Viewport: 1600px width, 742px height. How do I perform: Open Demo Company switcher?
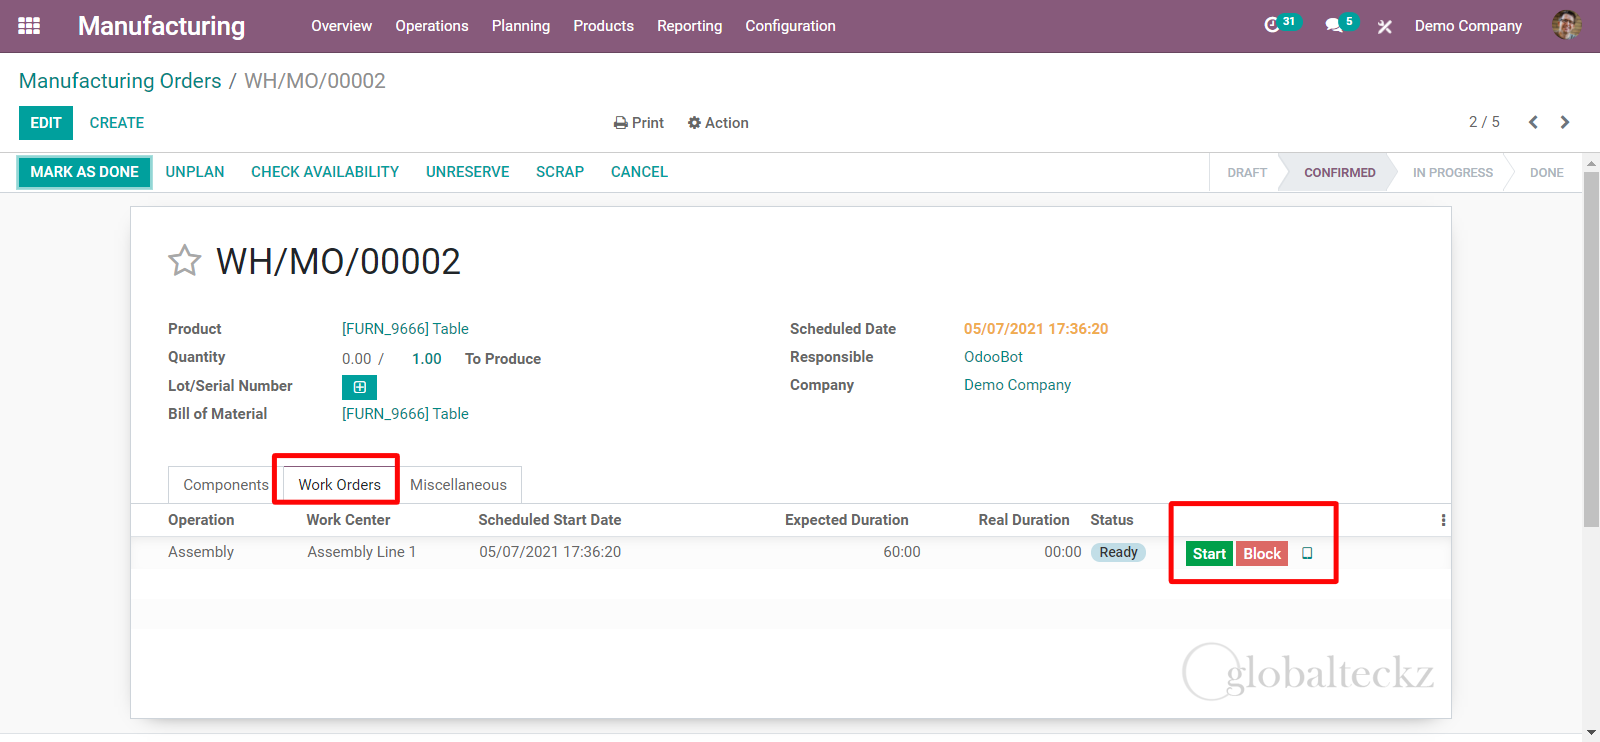click(1468, 26)
